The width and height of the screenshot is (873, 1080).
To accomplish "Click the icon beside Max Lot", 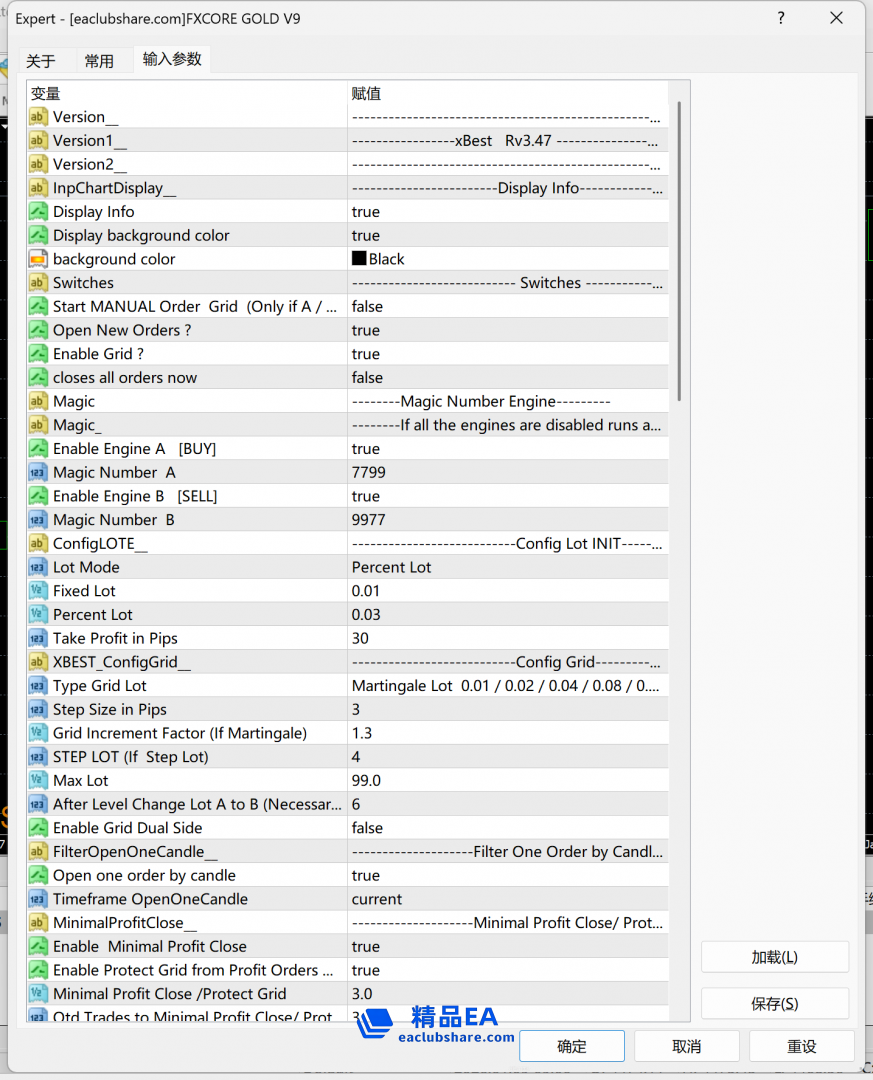I will point(38,781).
